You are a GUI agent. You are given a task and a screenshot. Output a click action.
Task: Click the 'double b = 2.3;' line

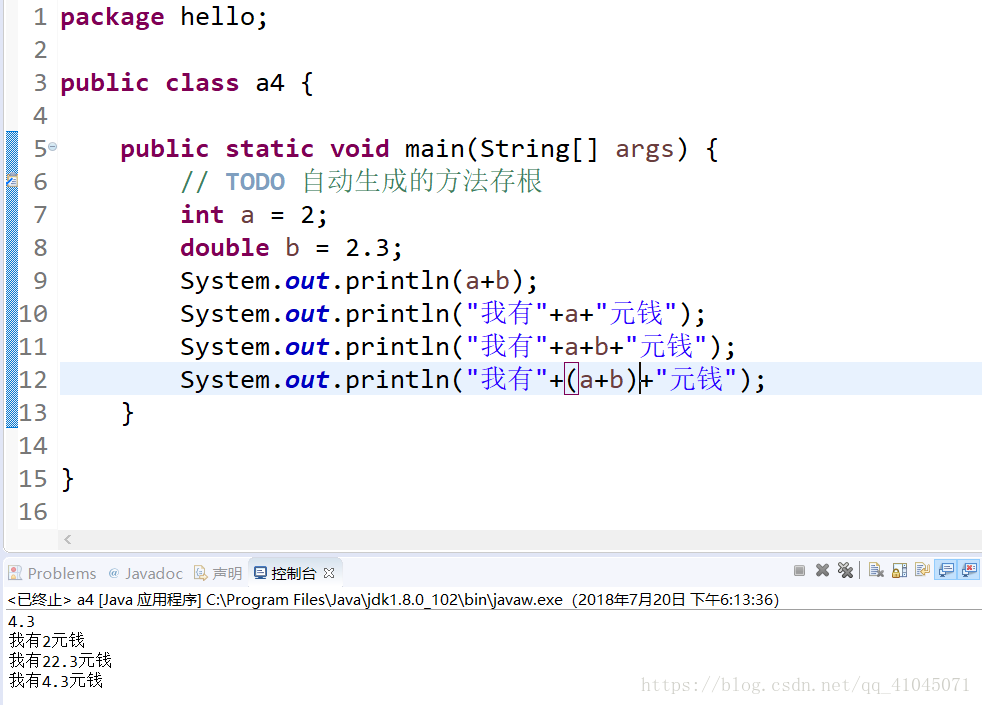click(x=291, y=248)
